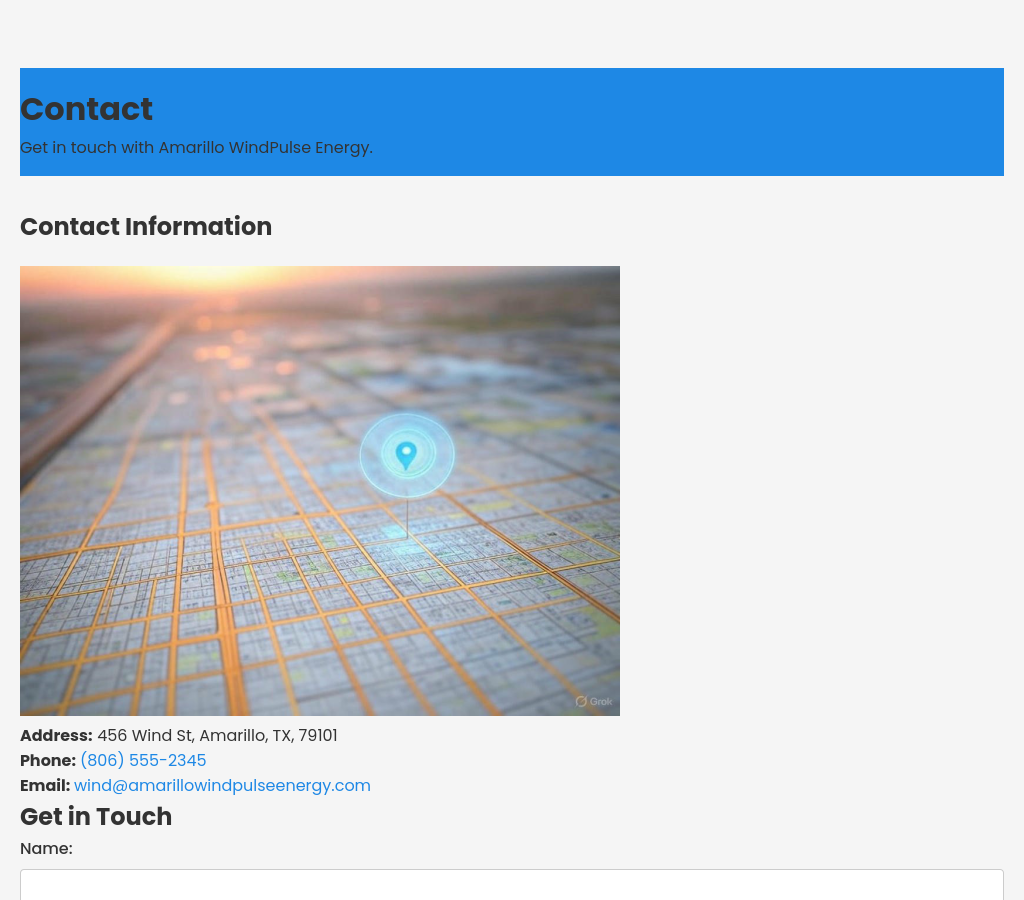1024x900 pixels.
Task: Click the Contact Information heading
Action: 146,227
